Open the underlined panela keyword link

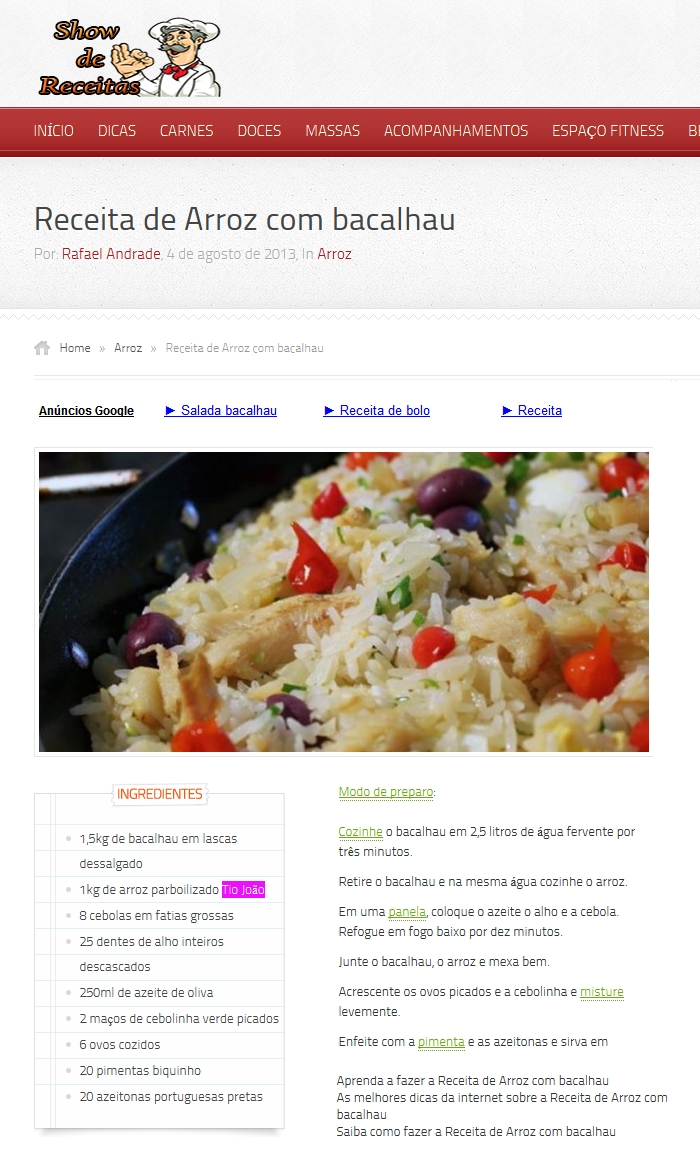tap(407, 911)
